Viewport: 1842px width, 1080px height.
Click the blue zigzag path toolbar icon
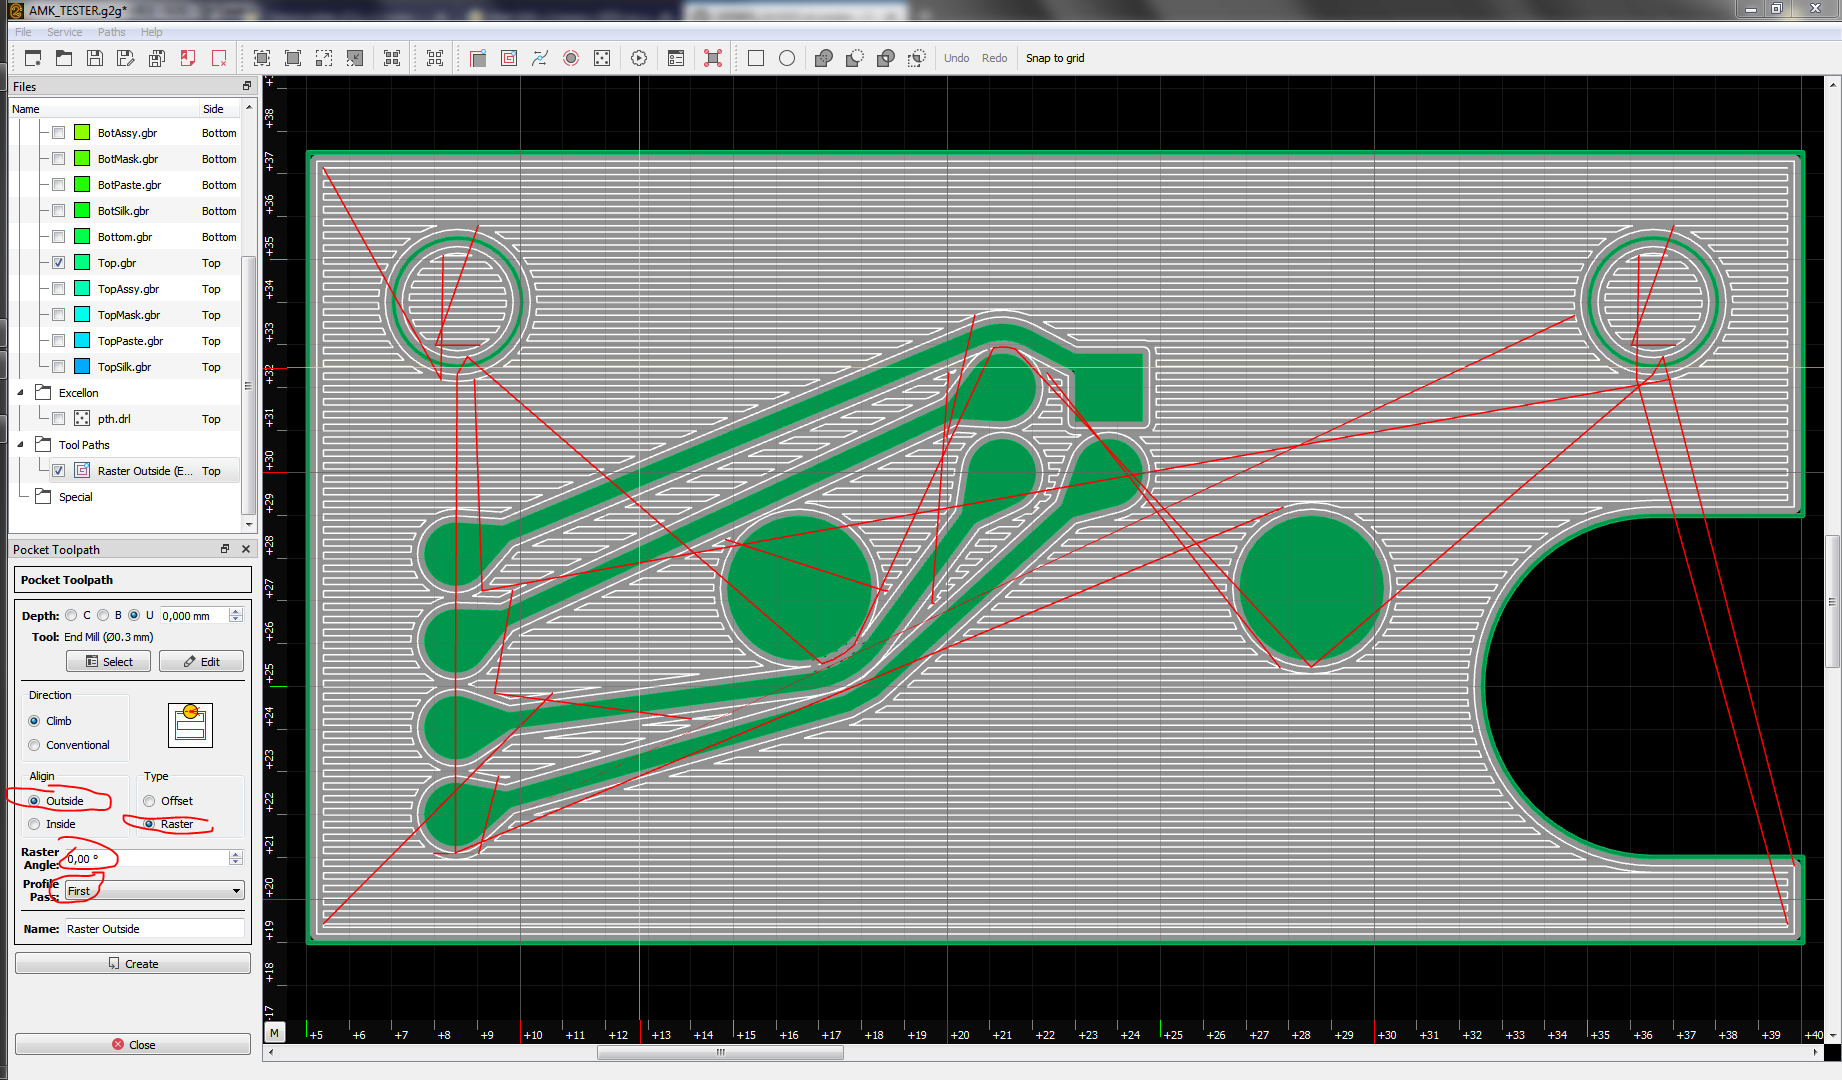point(540,58)
